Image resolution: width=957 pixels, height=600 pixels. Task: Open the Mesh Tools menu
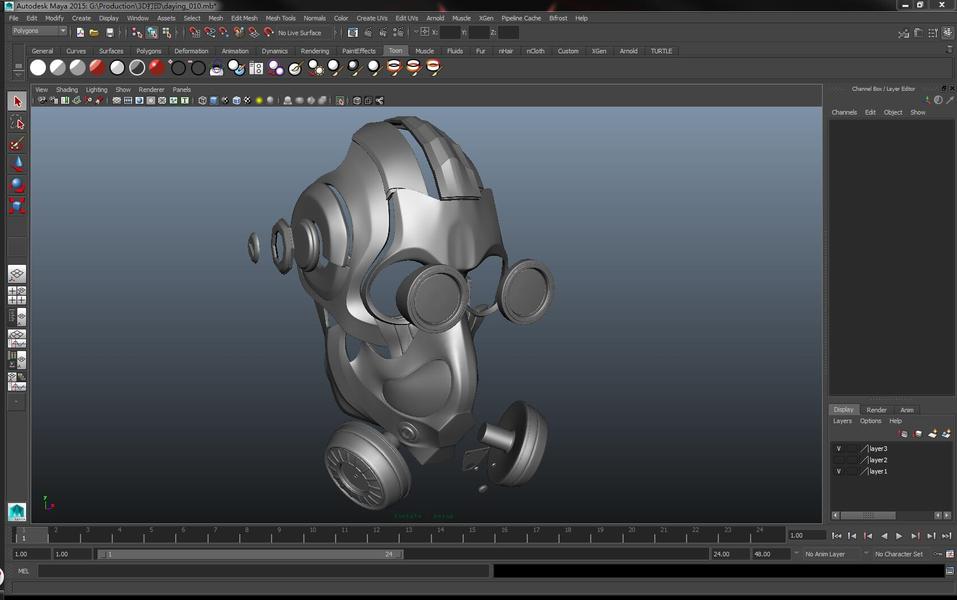[281, 18]
